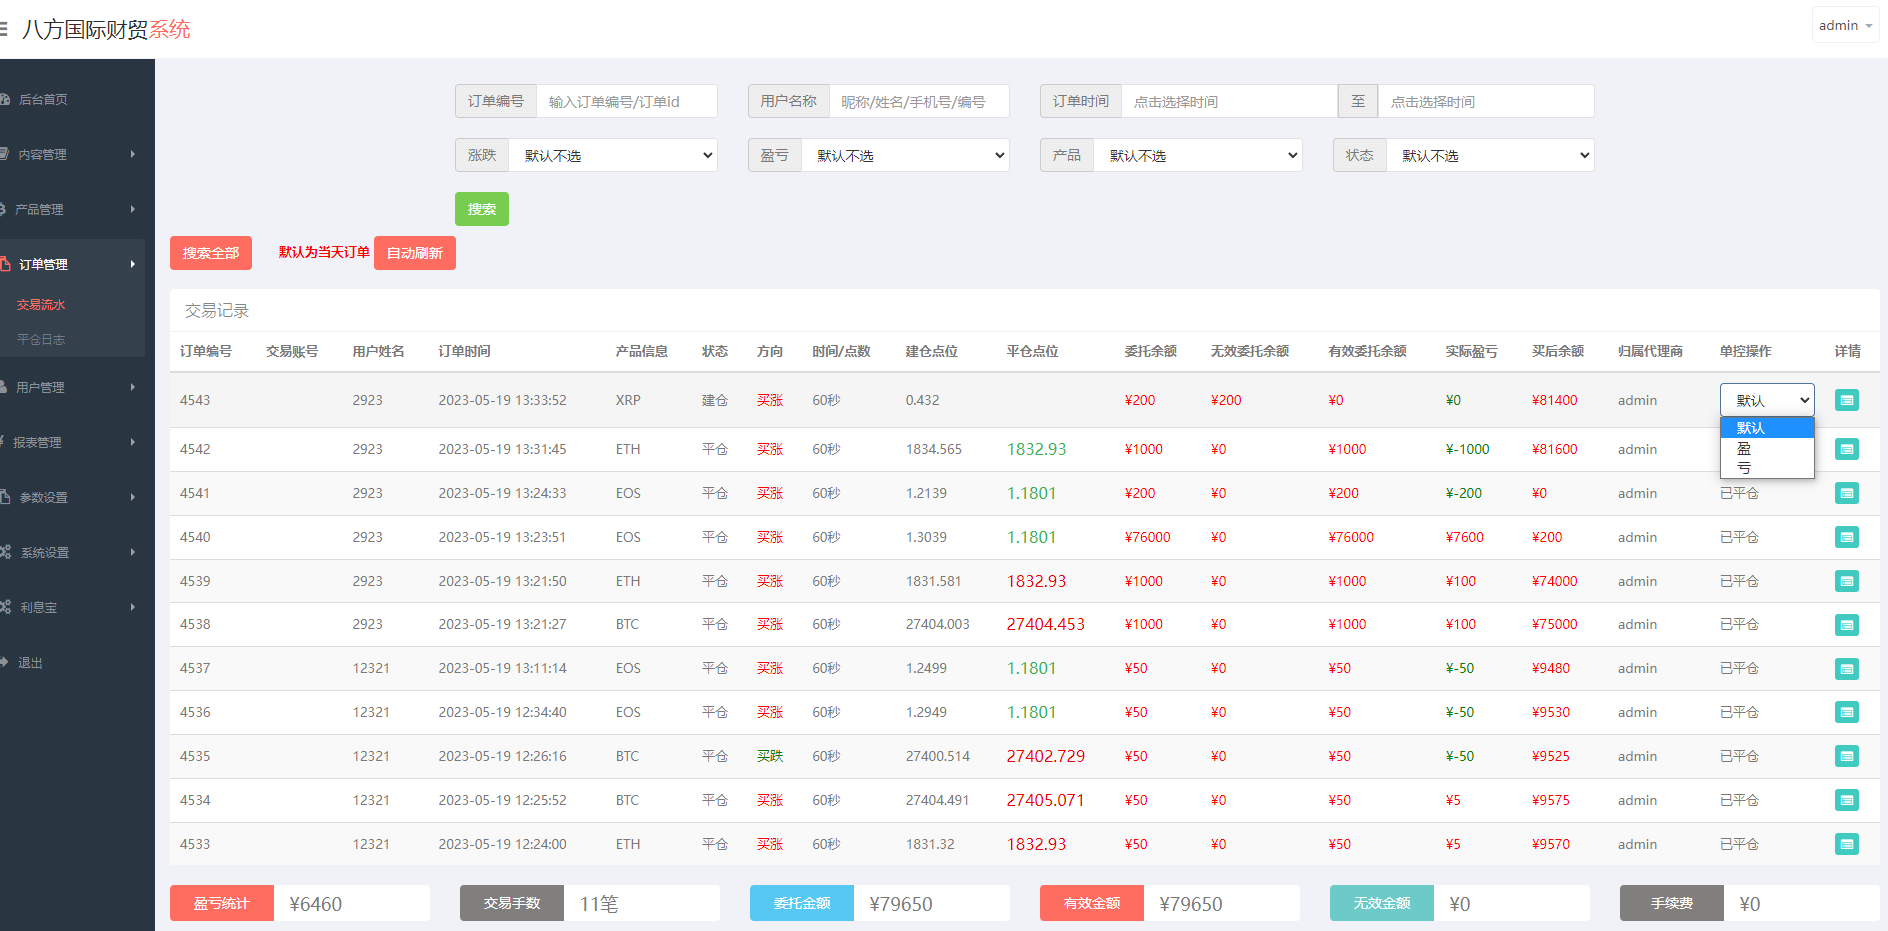Expand 用户管理 sidebar menu
Screen dimensions: 1888x931
[x=70, y=387]
